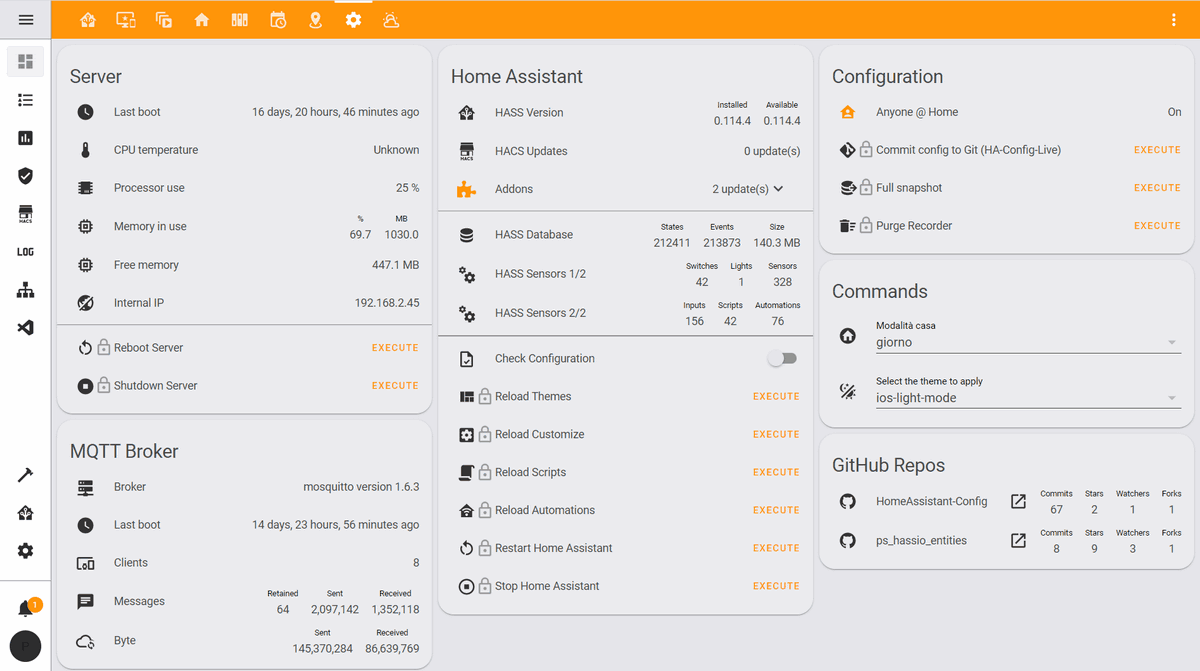Click the ps_hassio_entities repo name
1200x671 pixels.
pos(921,540)
